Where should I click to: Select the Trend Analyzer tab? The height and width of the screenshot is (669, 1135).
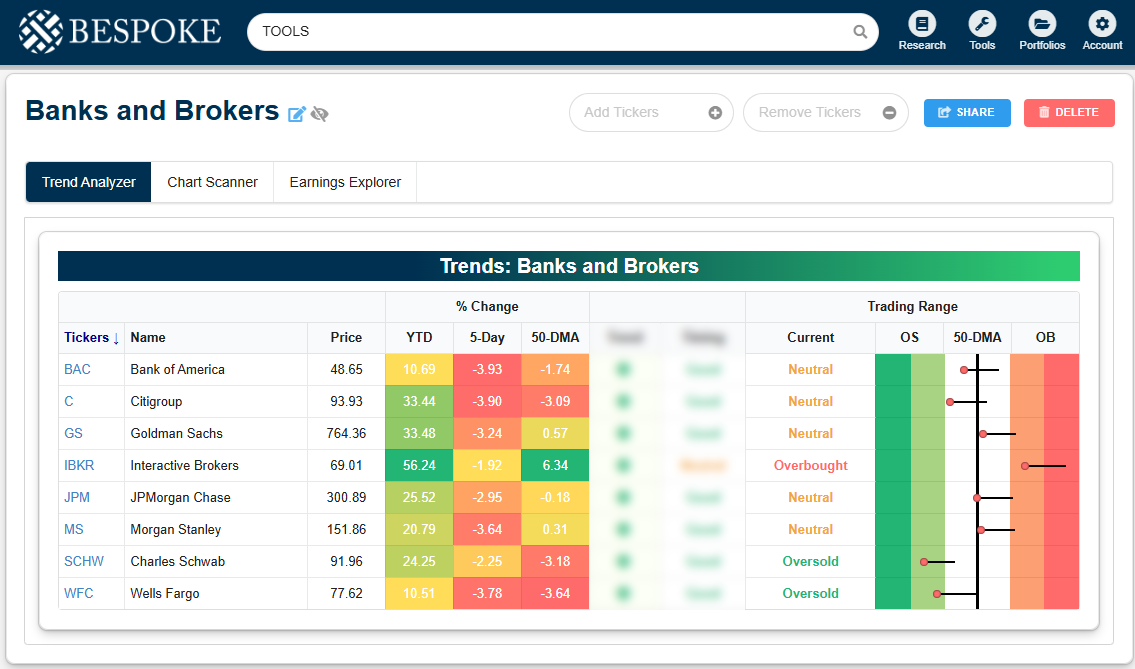coord(89,182)
